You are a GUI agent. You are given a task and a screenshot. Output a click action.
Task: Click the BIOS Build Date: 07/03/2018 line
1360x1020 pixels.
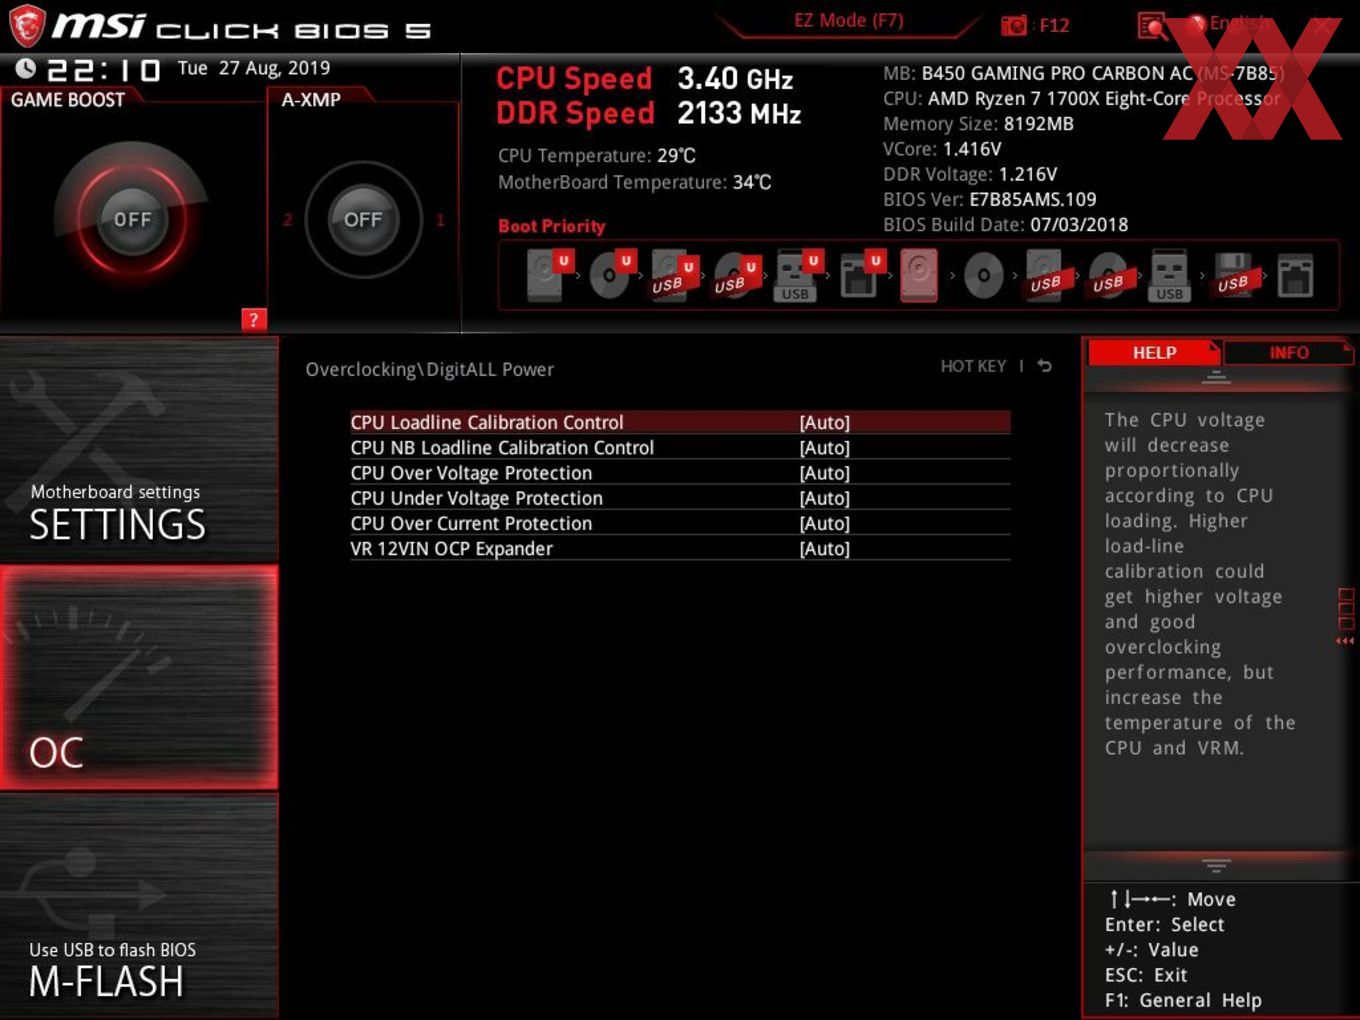coord(1005,225)
